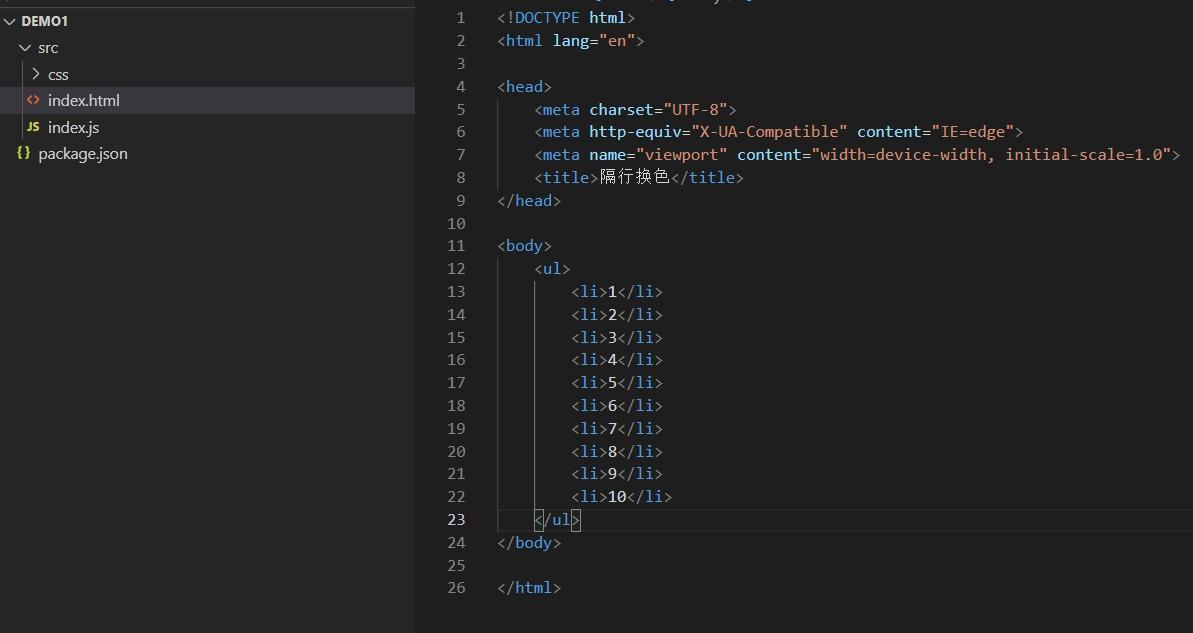
Task: Collapse the src folder chevron
Action: (25, 47)
